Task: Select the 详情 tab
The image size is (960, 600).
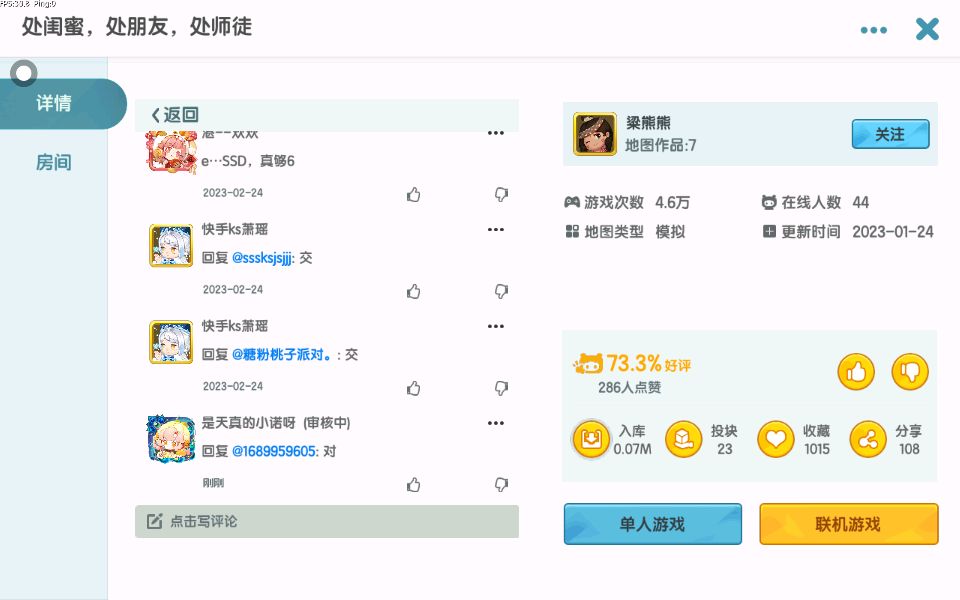Action: pyautogui.click(x=54, y=103)
